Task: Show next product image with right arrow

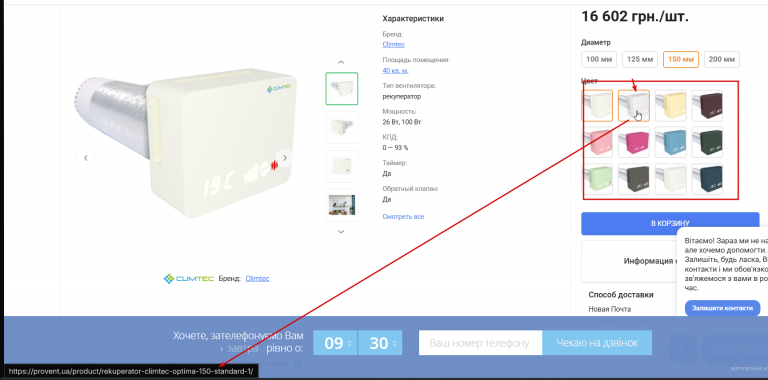Action: (x=285, y=158)
